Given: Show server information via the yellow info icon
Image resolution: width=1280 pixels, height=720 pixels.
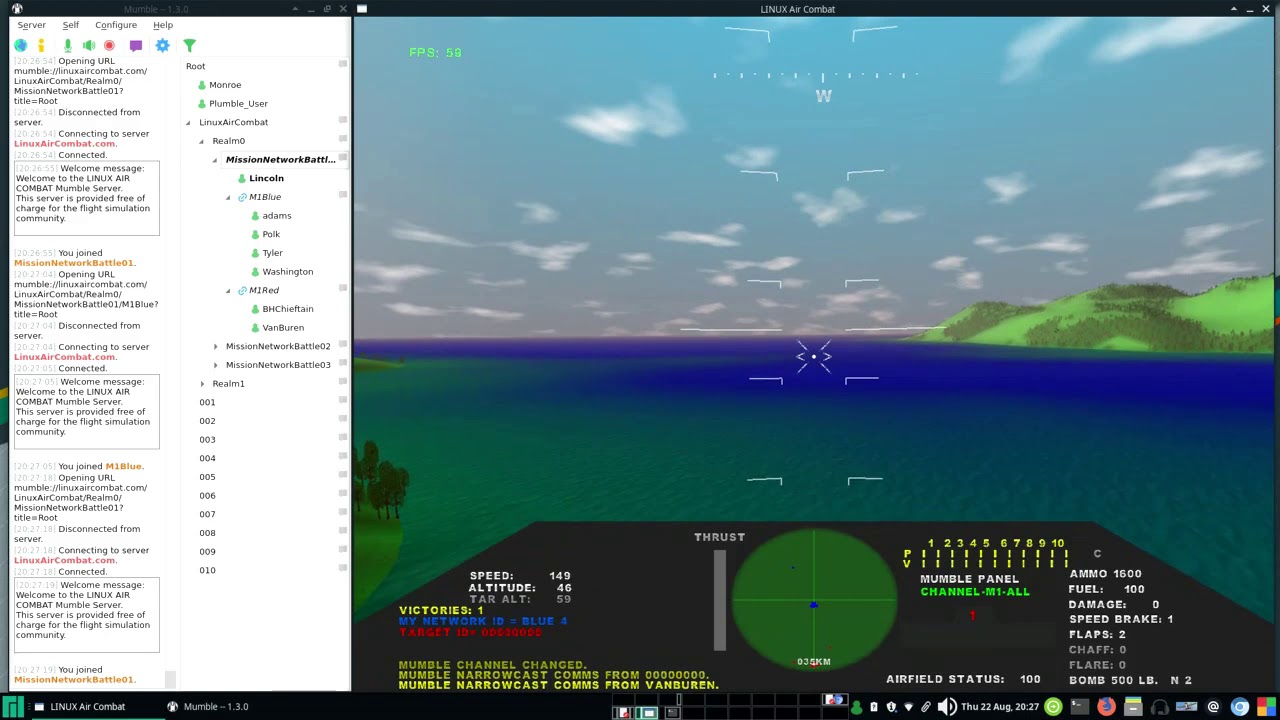Looking at the screenshot, I should pyautogui.click(x=41, y=45).
